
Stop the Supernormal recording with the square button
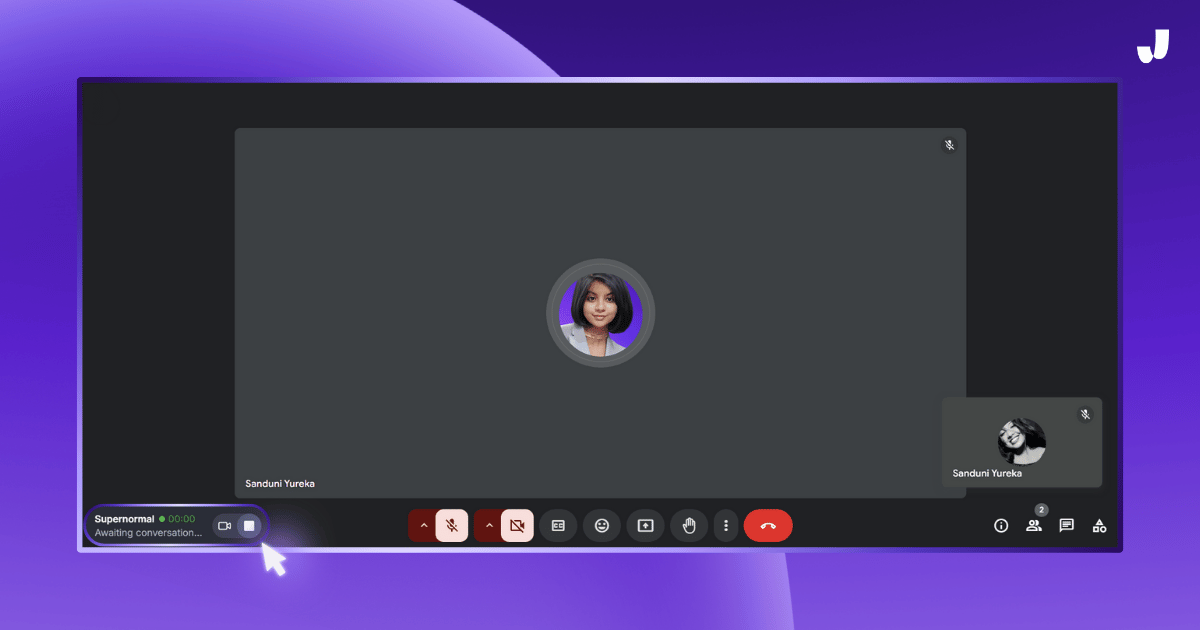[x=249, y=526]
